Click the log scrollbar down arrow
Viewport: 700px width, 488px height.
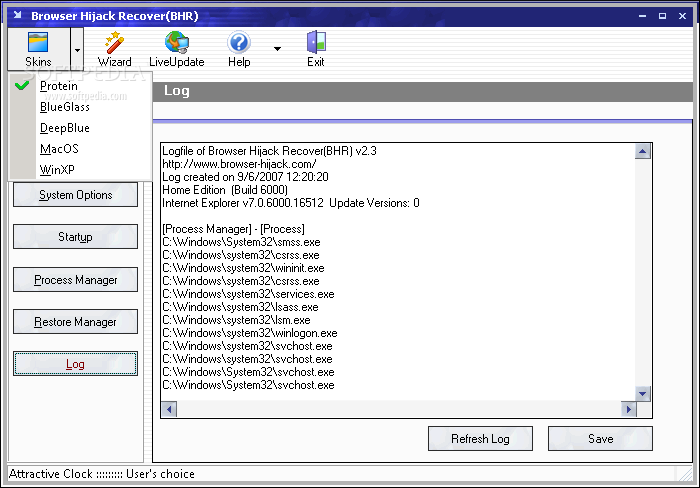(642, 393)
